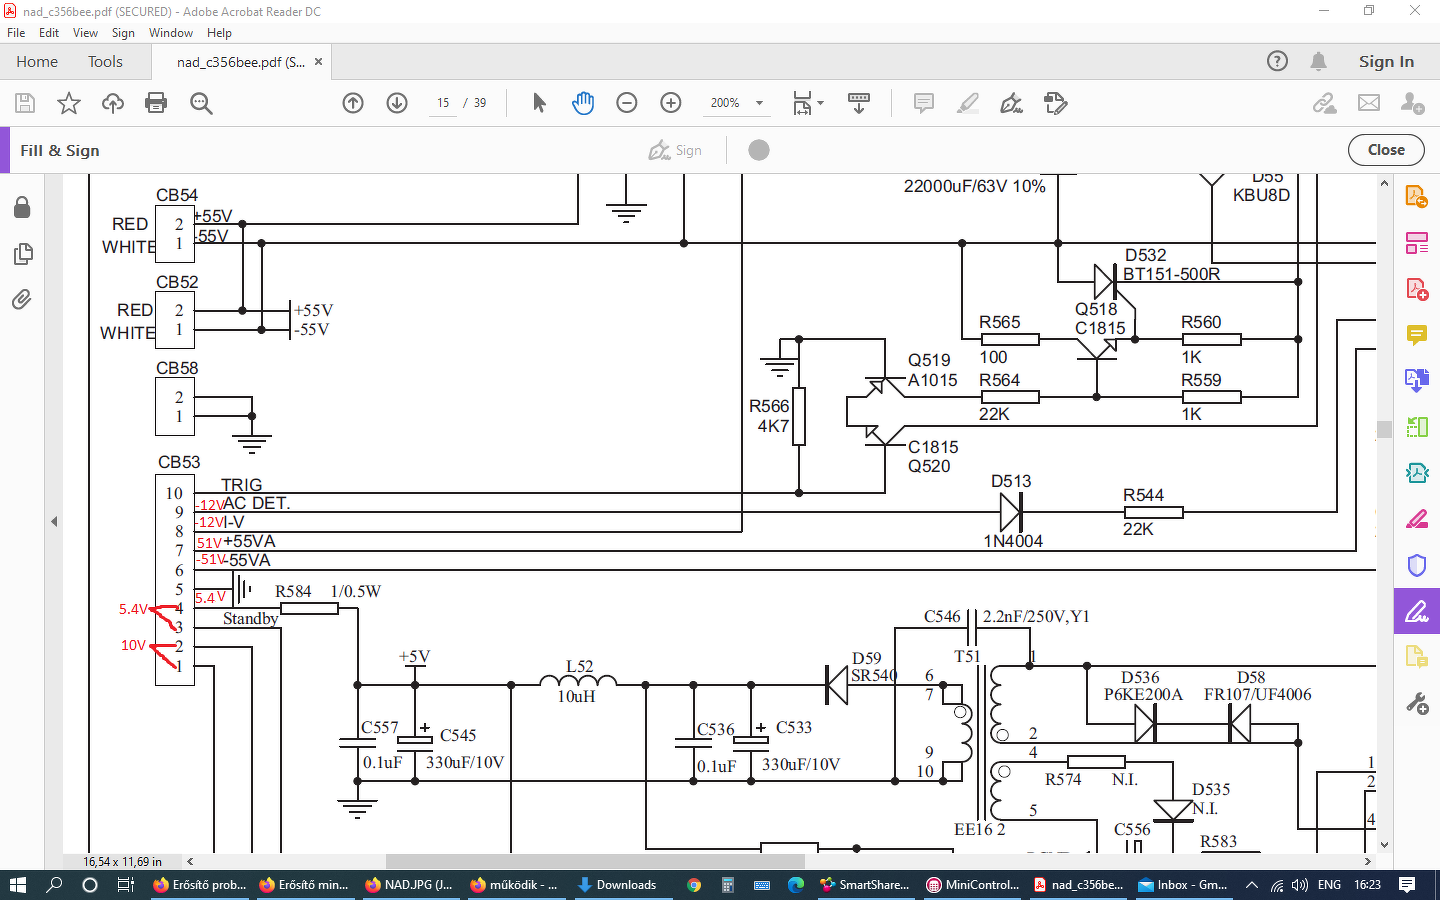Pick the Fill & Sign color dot
Screen dimensions: 1440x900
(x=759, y=150)
